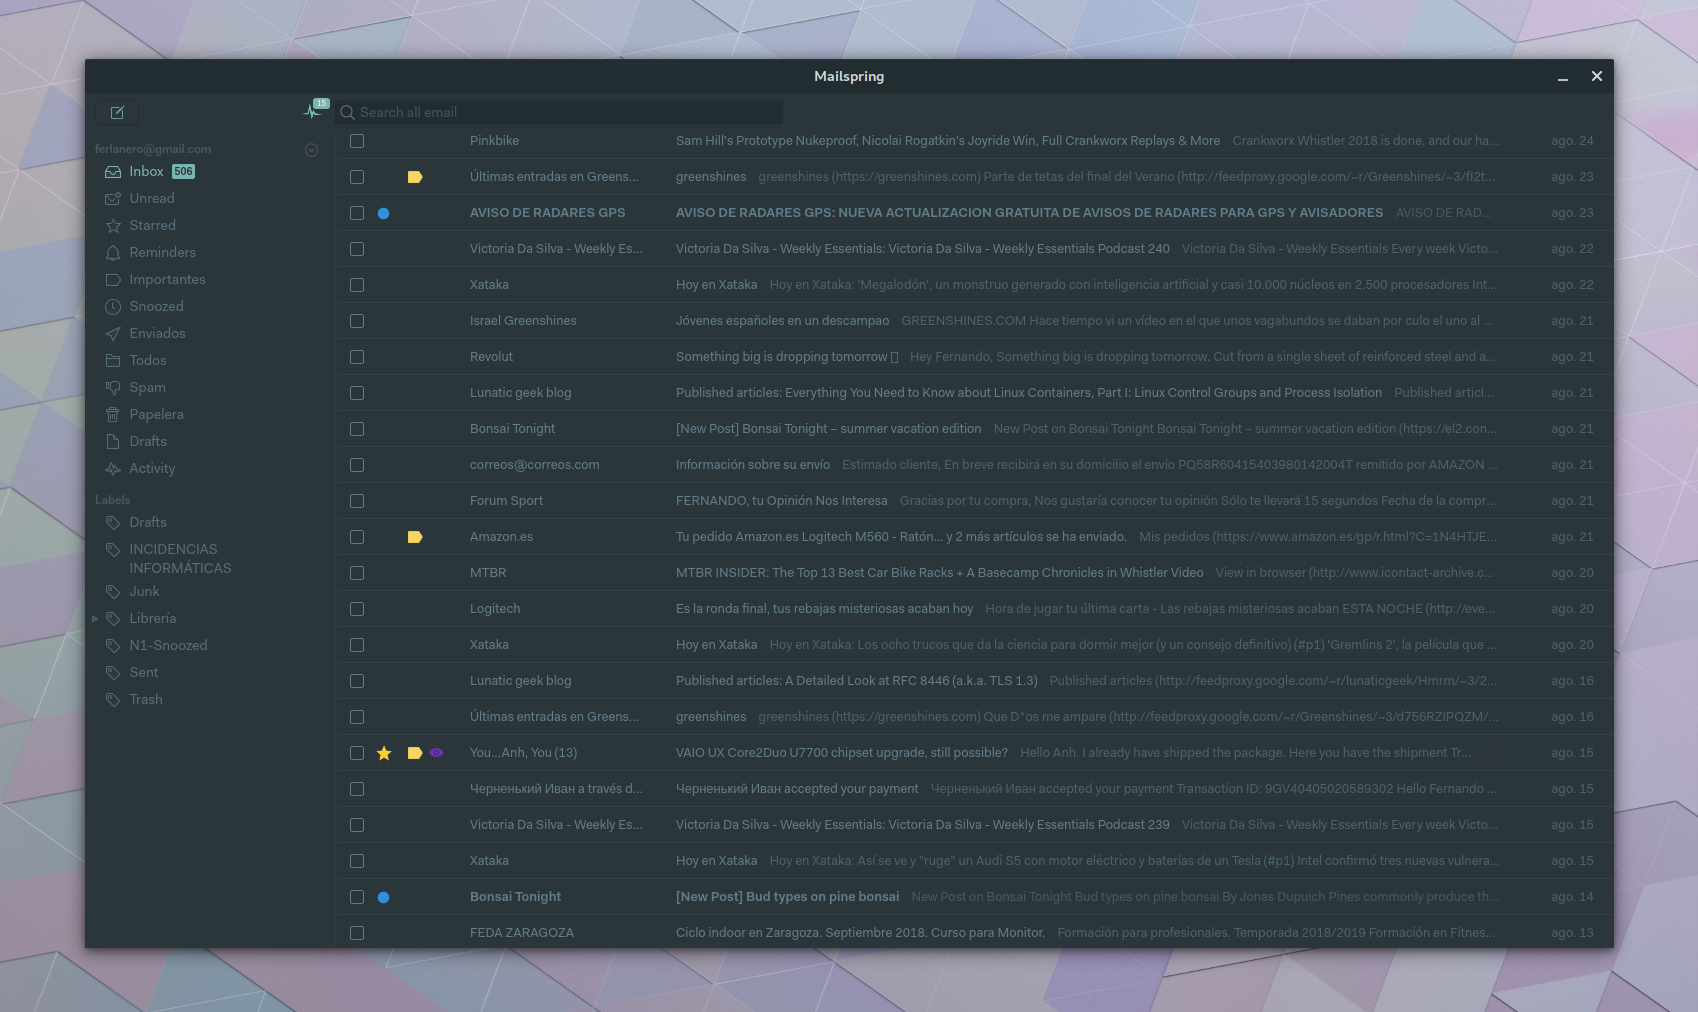Click the Reminders bell icon
1698x1012 pixels.
pos(113,253)
